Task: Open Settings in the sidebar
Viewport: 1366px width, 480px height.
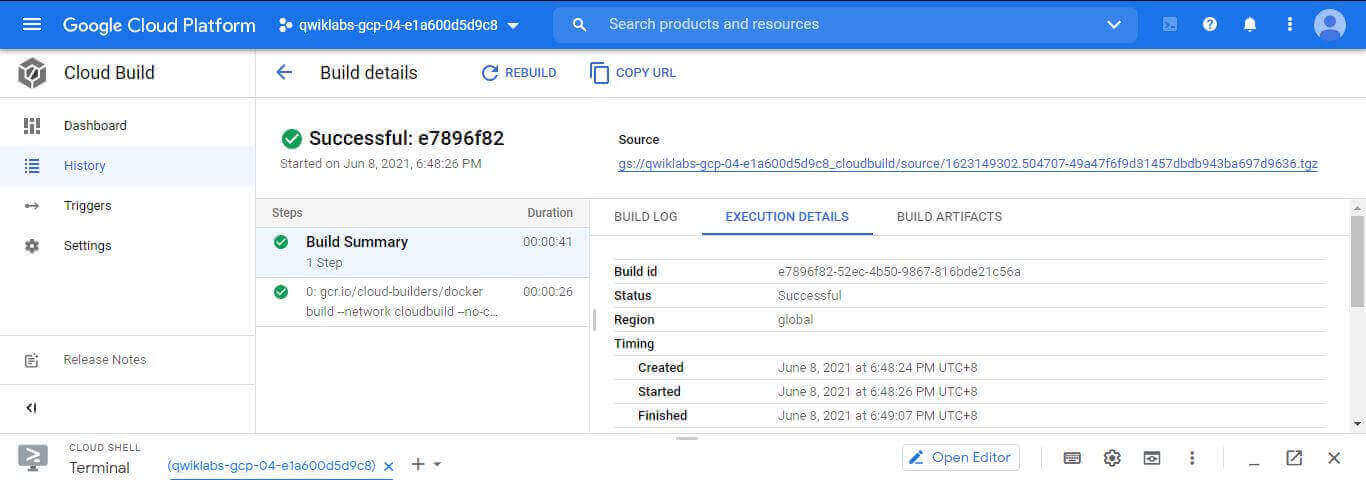Action: tap(128, 246)
